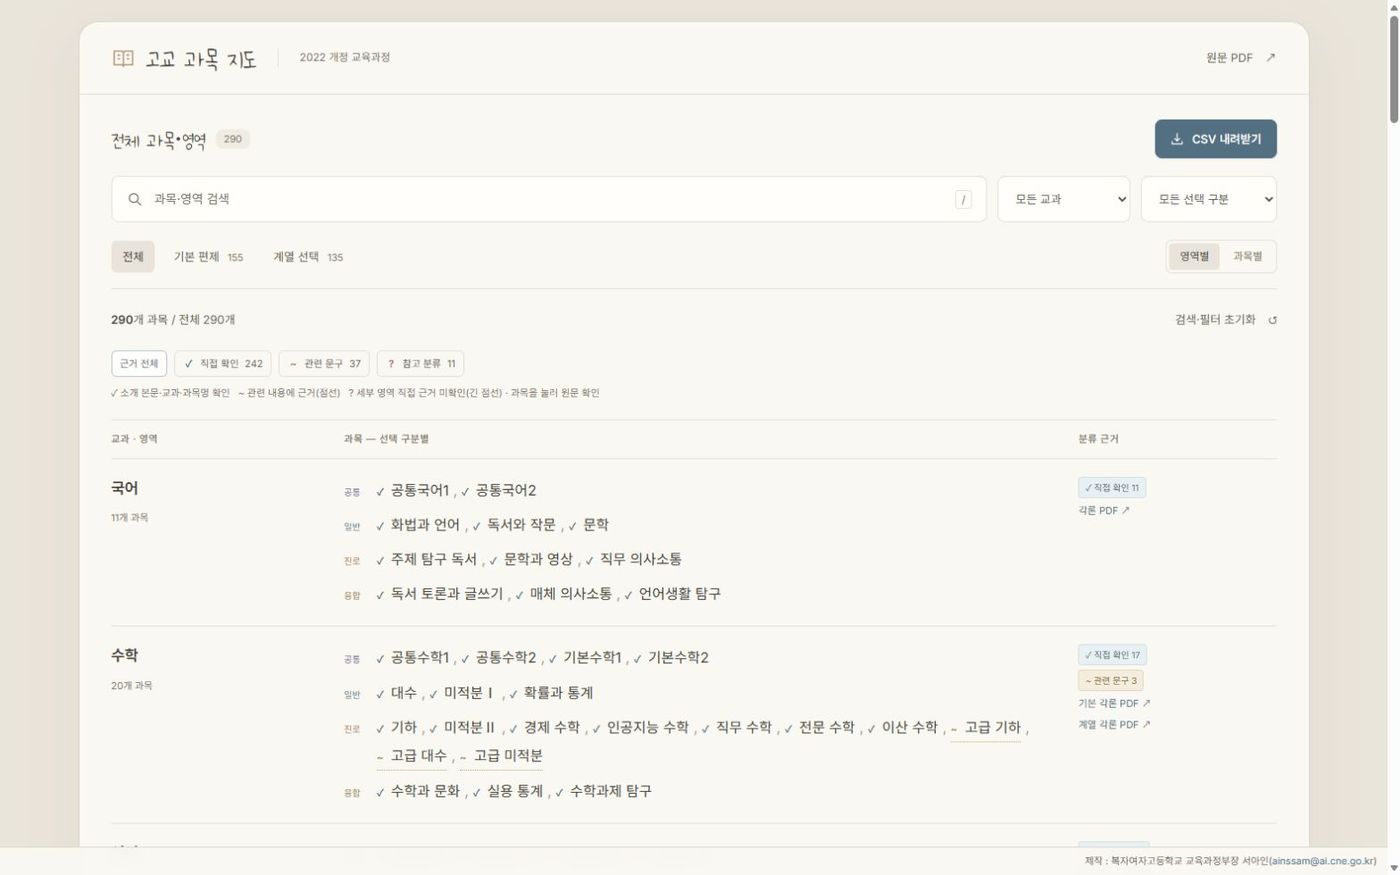Click the magnifier icon in search box

pyautogui.click(x=134, y=199)
